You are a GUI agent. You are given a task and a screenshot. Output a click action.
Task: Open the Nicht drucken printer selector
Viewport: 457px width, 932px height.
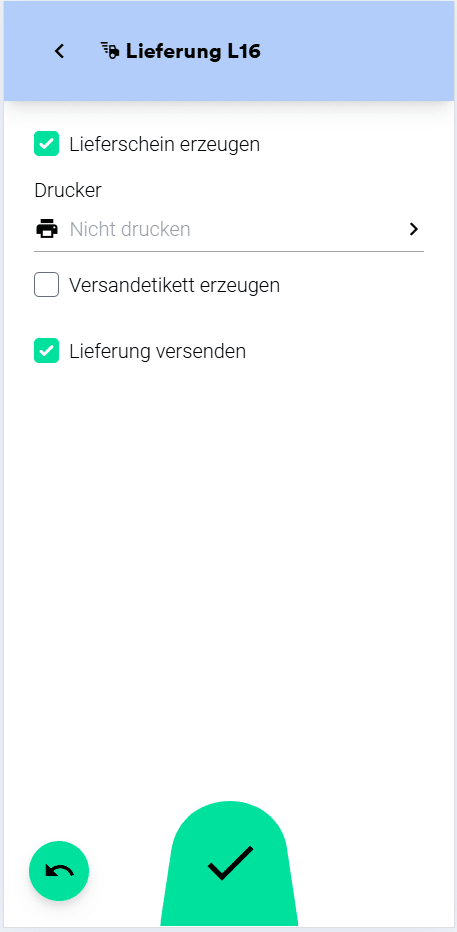pos(229,229)
